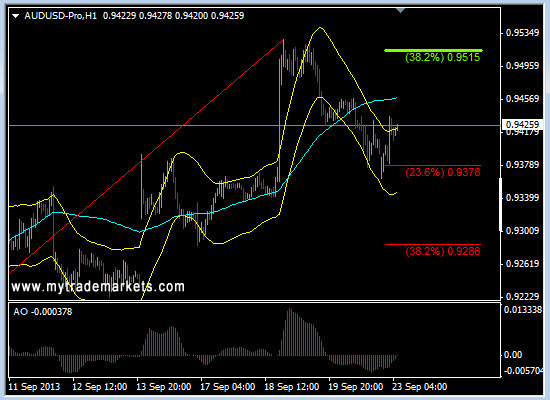Click the 19 Sep 20:00 time label
Viewport: 550px width, 400px height.
pyautogui.click(x=356, y=387)
